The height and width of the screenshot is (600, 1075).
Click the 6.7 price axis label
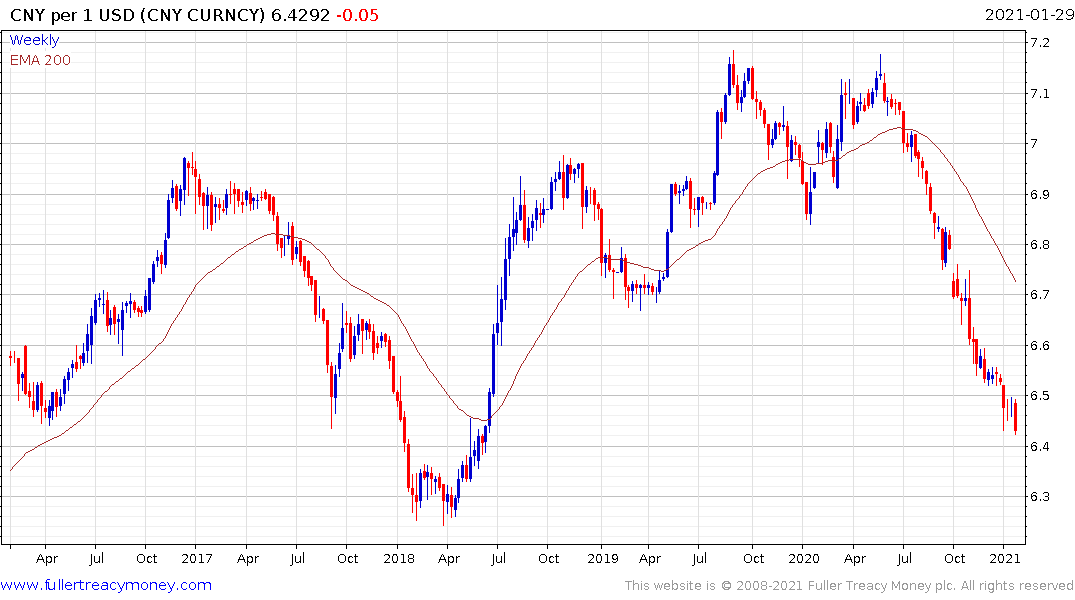(1039, 295)
